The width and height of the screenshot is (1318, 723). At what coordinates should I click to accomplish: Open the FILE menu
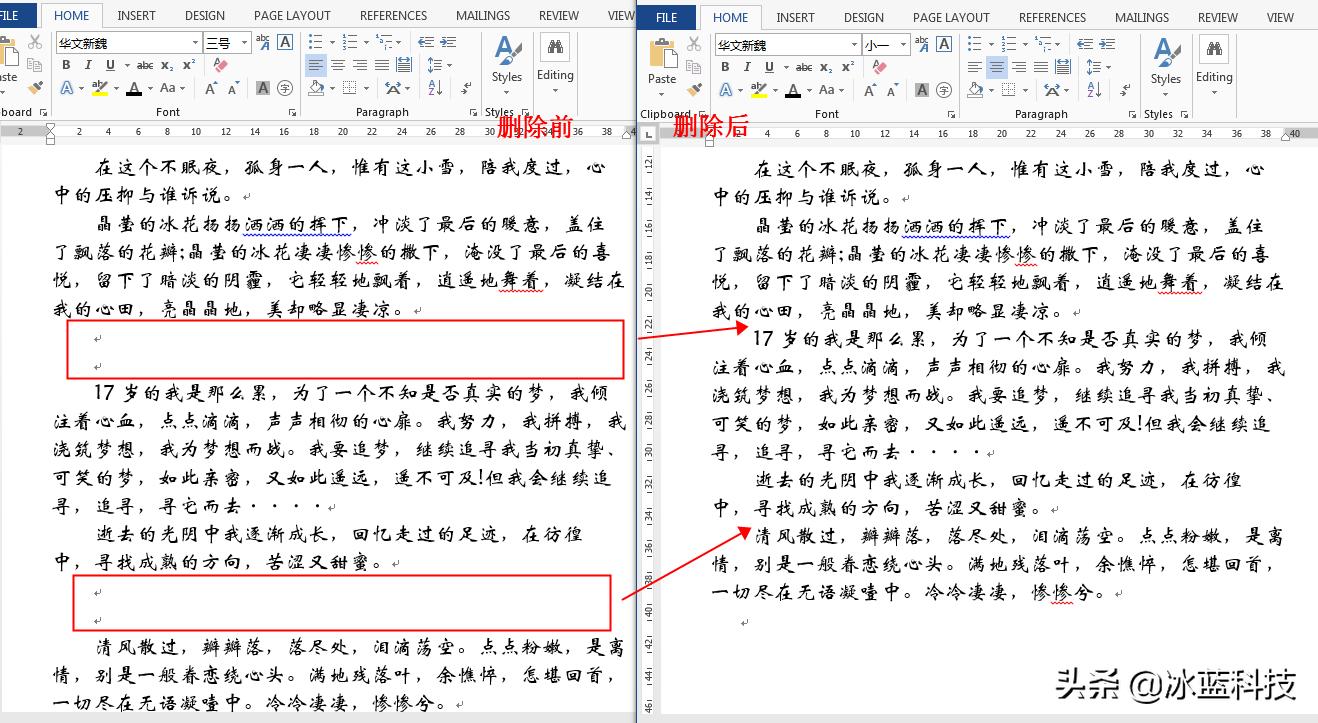(13, 15)
